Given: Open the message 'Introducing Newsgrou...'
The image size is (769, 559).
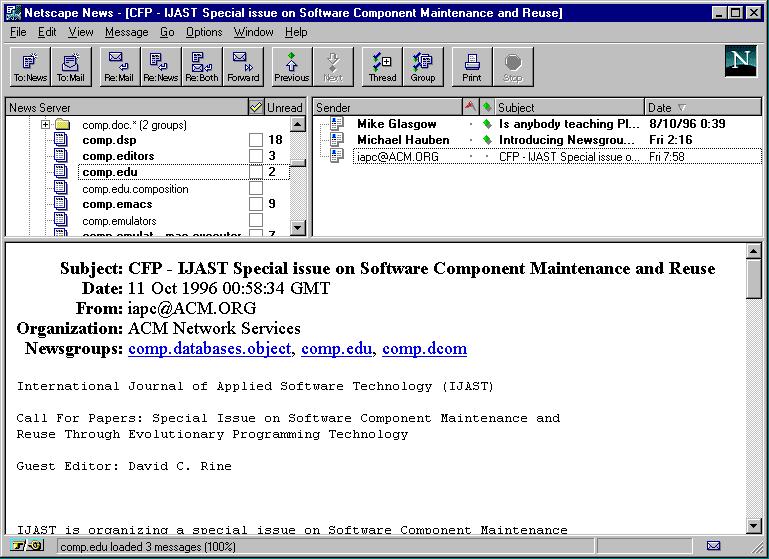Looking at the screenshot, I should pos(566,140).
